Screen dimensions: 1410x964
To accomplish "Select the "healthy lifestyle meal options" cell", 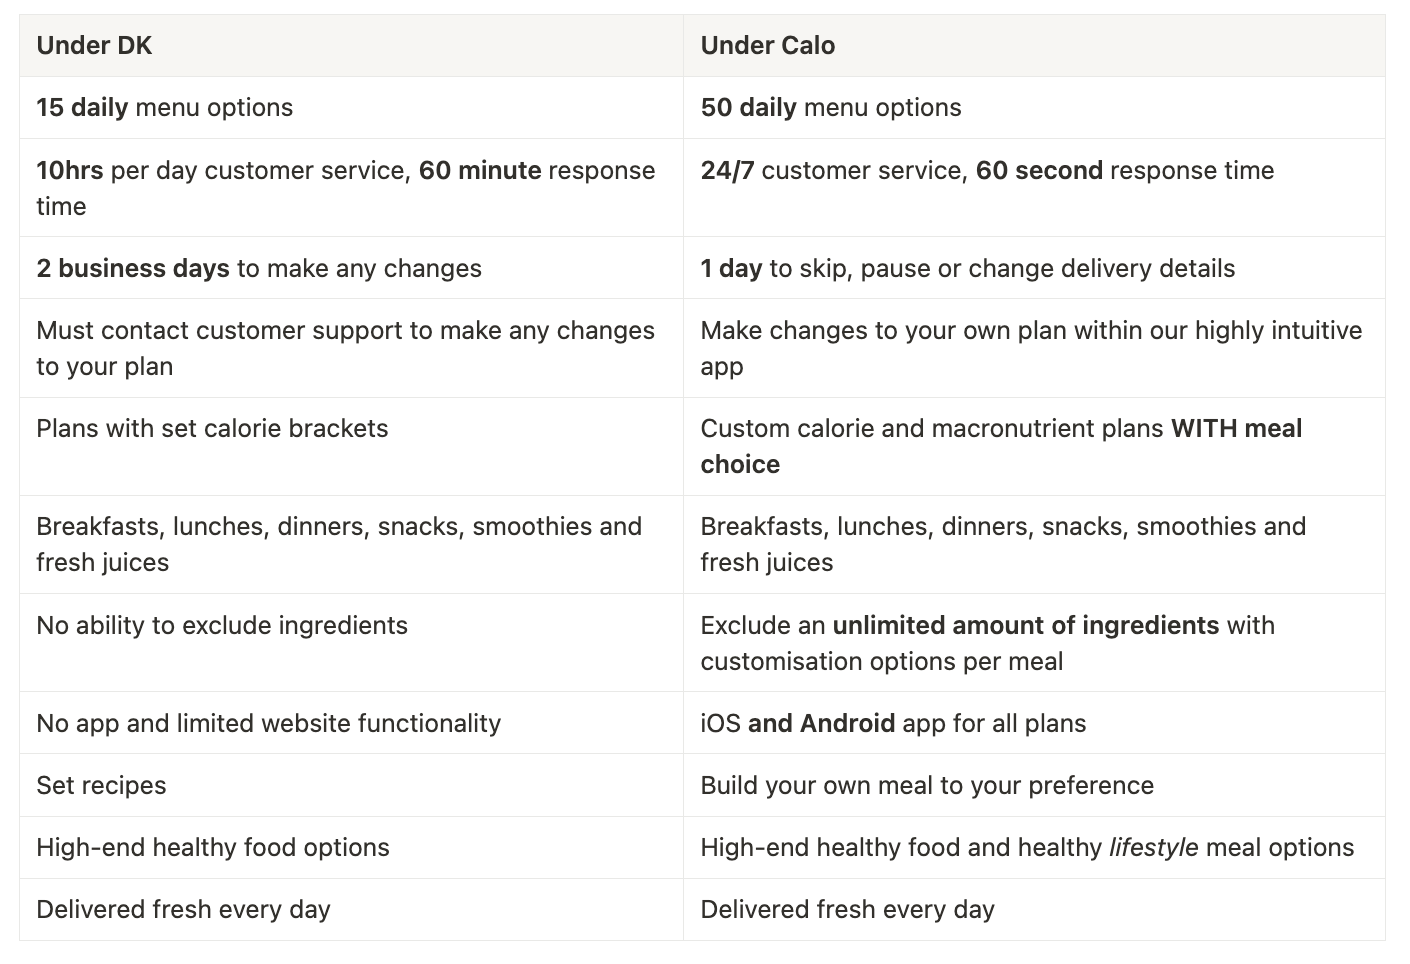I will pyautogui.click(x=1027, y=848).
